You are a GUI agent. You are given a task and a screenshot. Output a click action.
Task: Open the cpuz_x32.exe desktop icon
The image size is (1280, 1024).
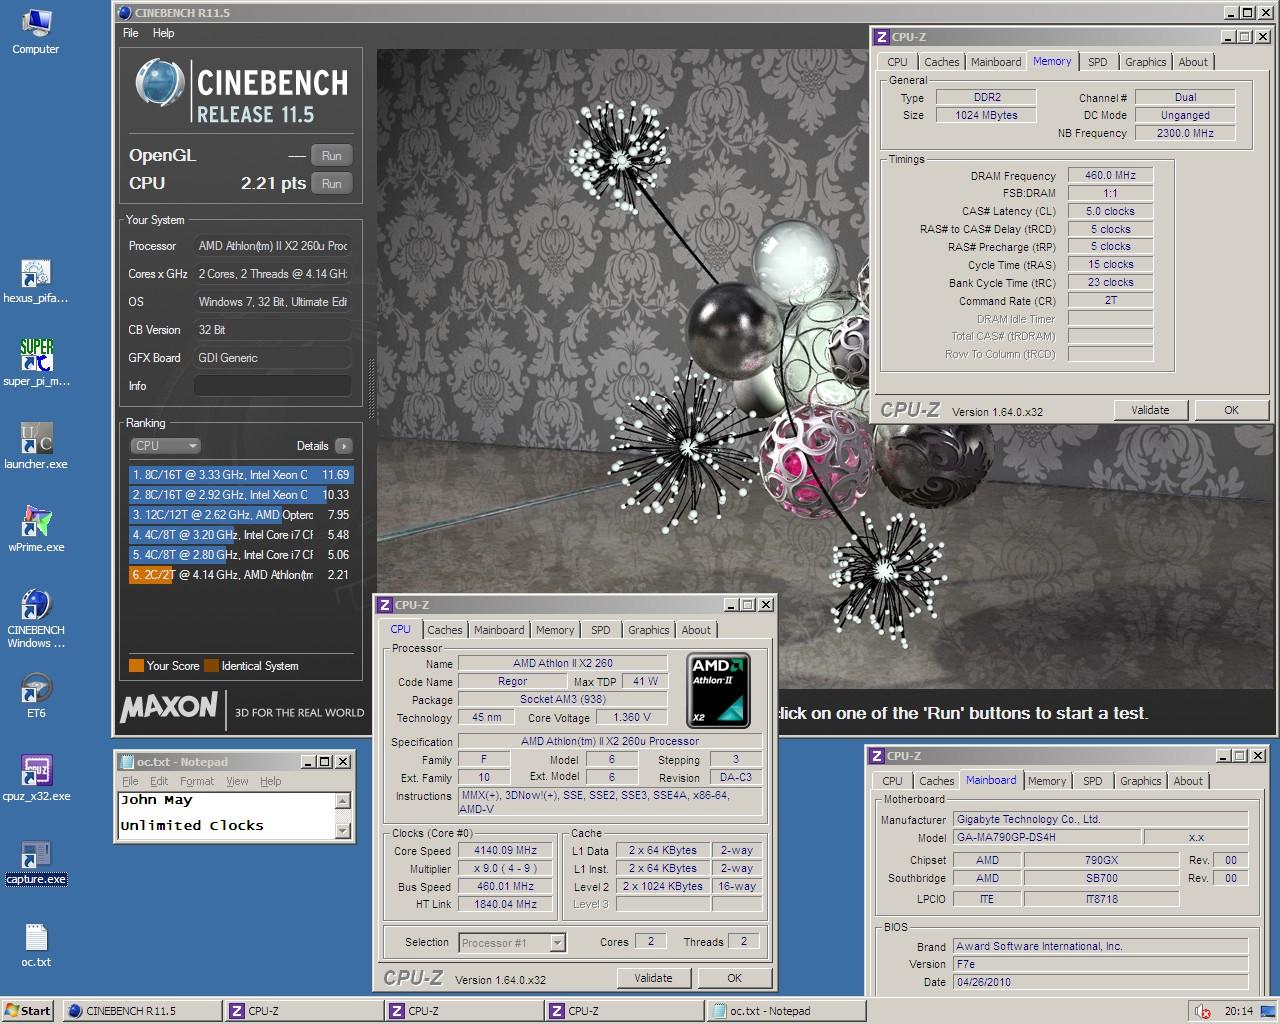coord(36,778)
